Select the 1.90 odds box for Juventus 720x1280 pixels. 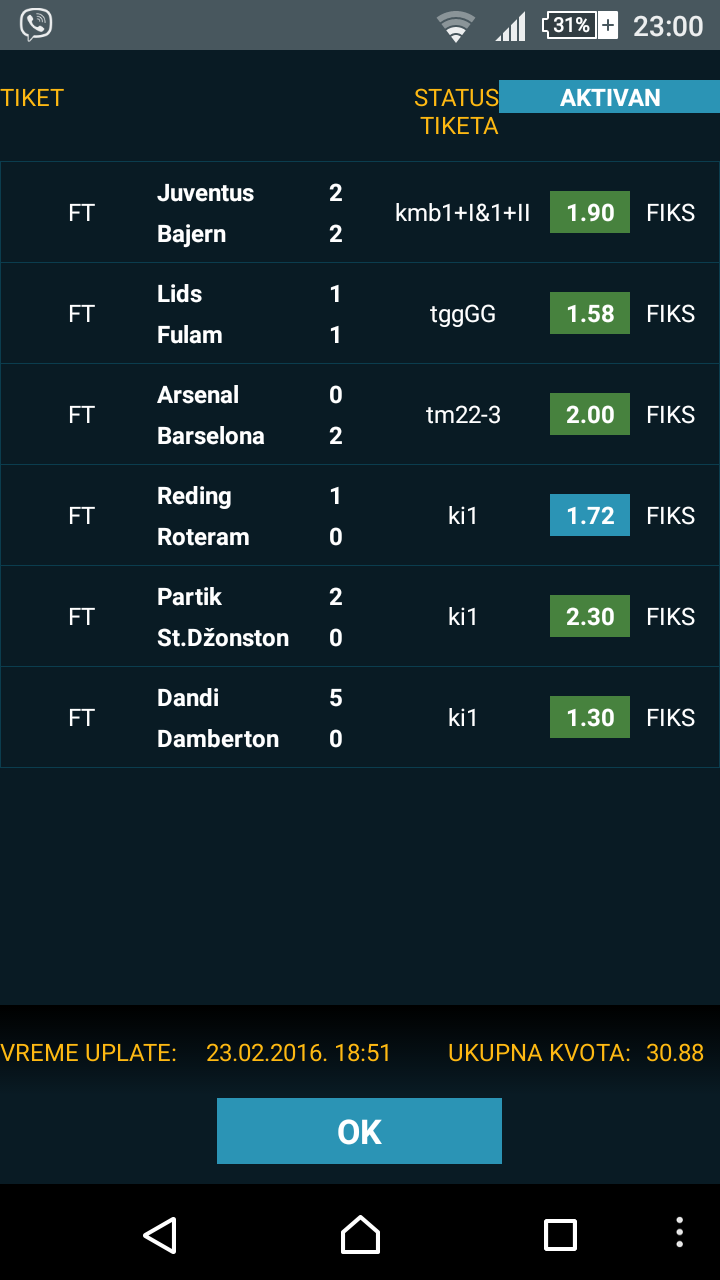pos(590,213)
